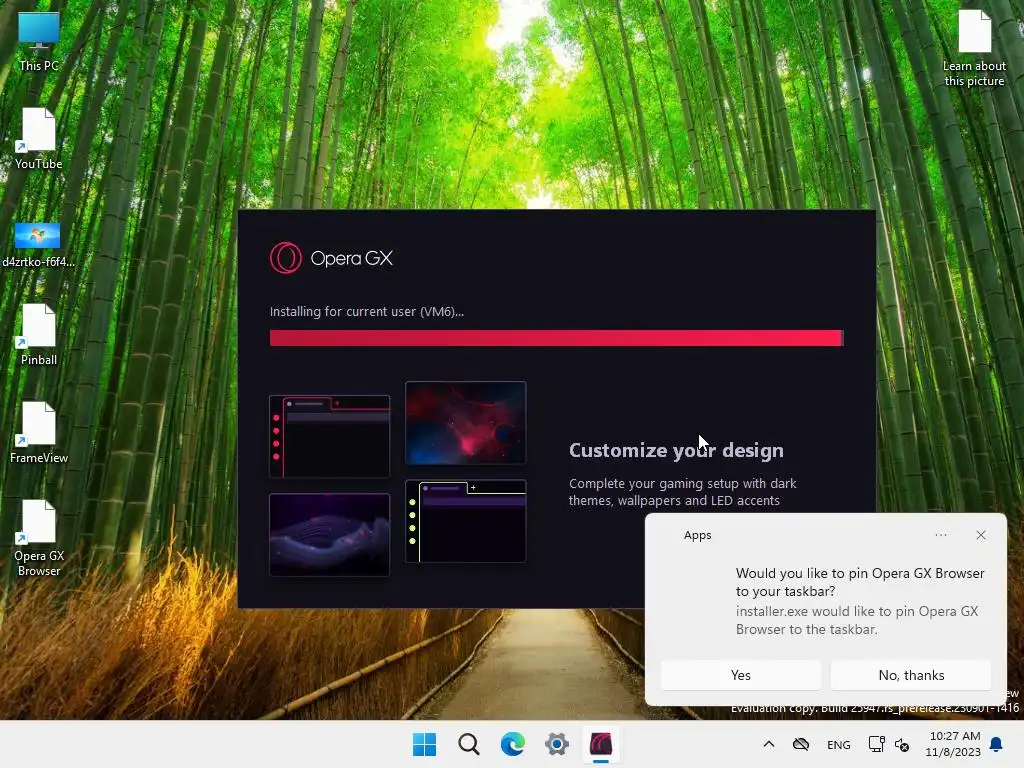Screen dimensions: 1024x768
Task: Select the Pinball desktop shortcut
Action: (x=39, y=335)
